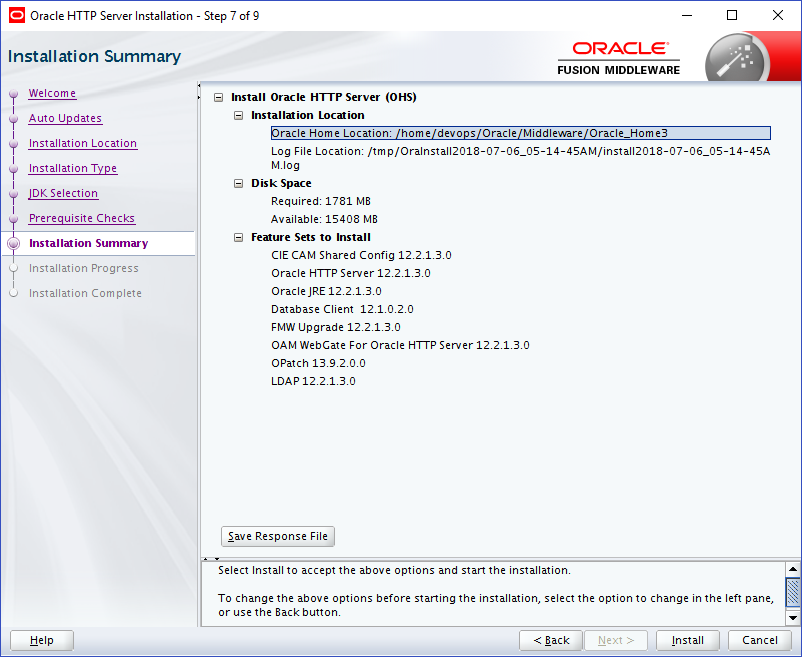
Task: Select the Log File Location row
Action: [521, 158]
